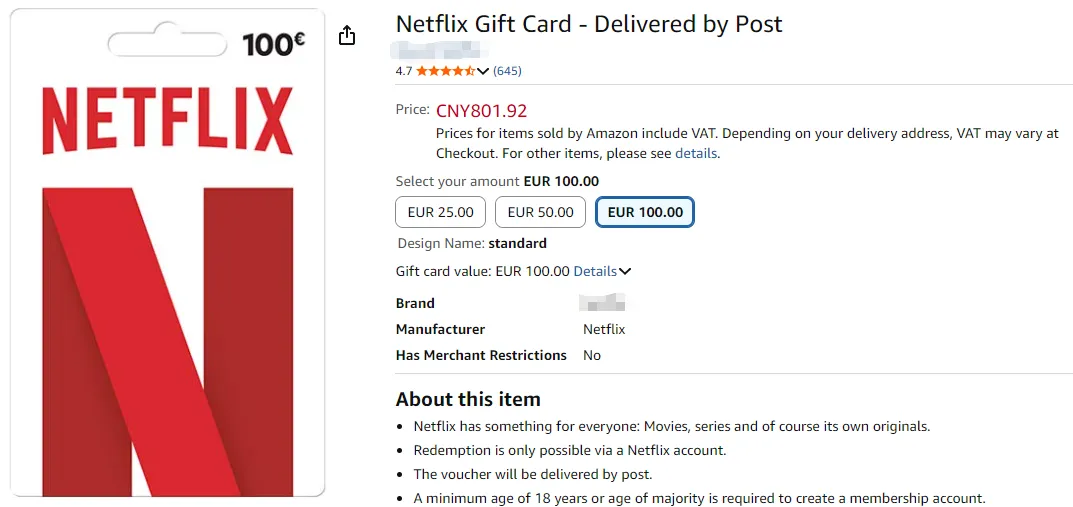Open the rating breakdown chevron arrow
Image resolution: width=1073 pixels, height=507 pixels.
pyautogui.click(x=484, y=71)
